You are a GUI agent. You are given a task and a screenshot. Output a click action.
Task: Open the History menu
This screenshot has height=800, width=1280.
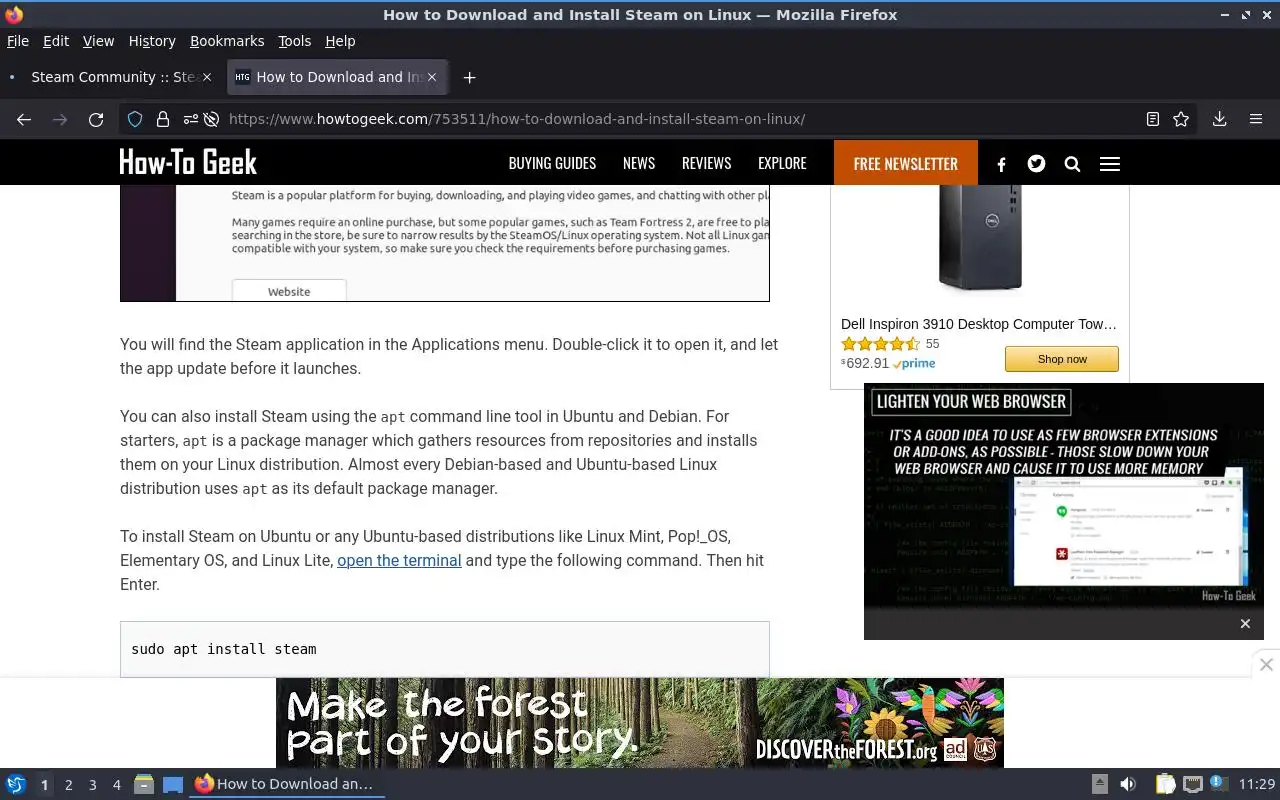coord(152,41)
